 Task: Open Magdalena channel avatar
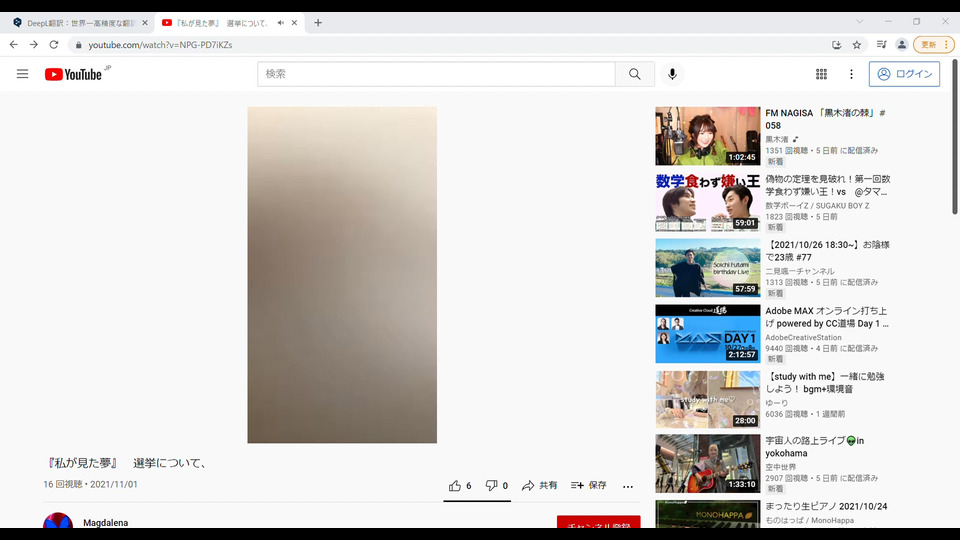click(x=58, y=521)
